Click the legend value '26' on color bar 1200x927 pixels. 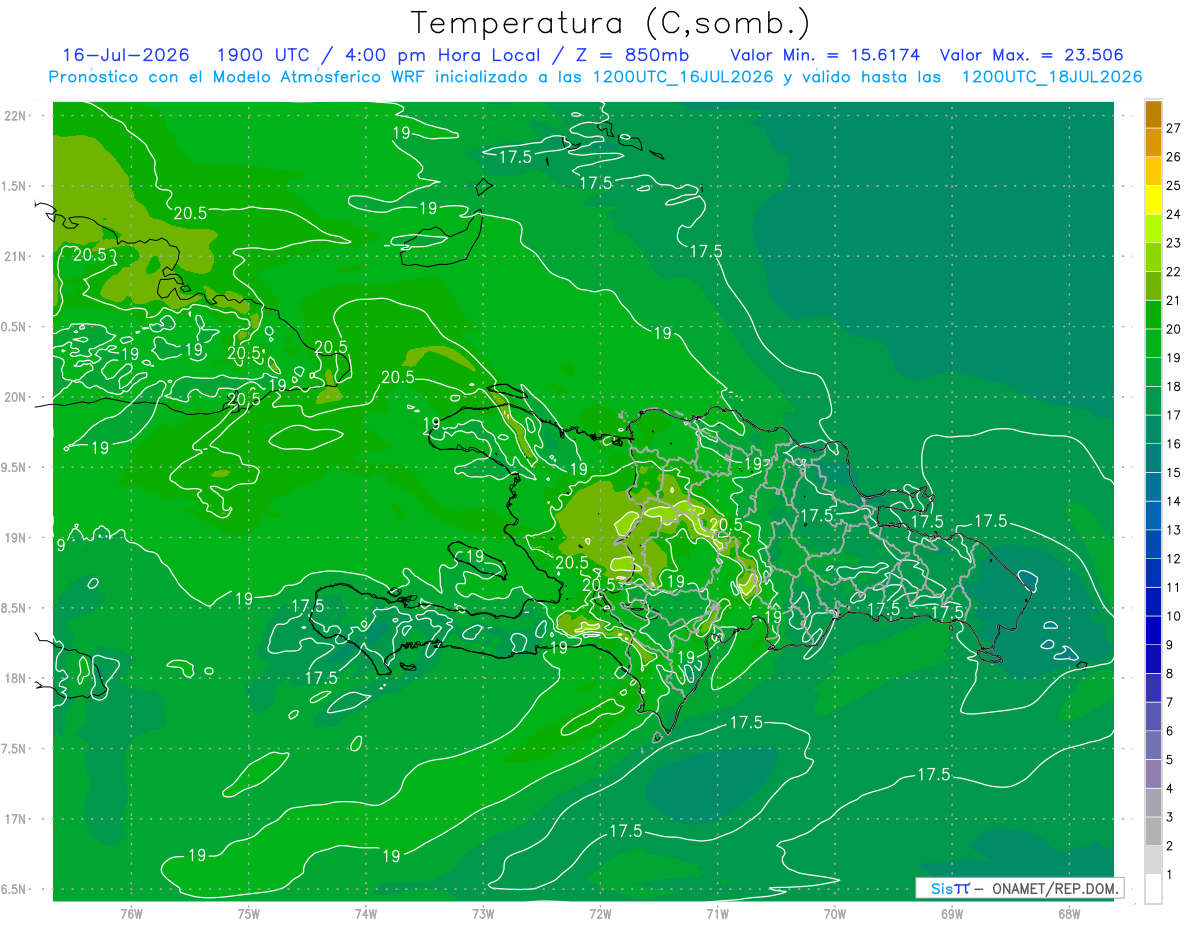coord(1174,157)
